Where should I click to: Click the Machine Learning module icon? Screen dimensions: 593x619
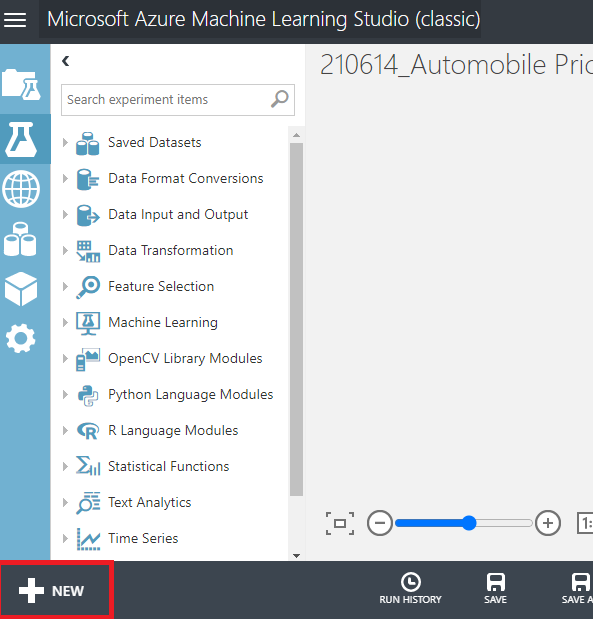(x=88, y=323)
